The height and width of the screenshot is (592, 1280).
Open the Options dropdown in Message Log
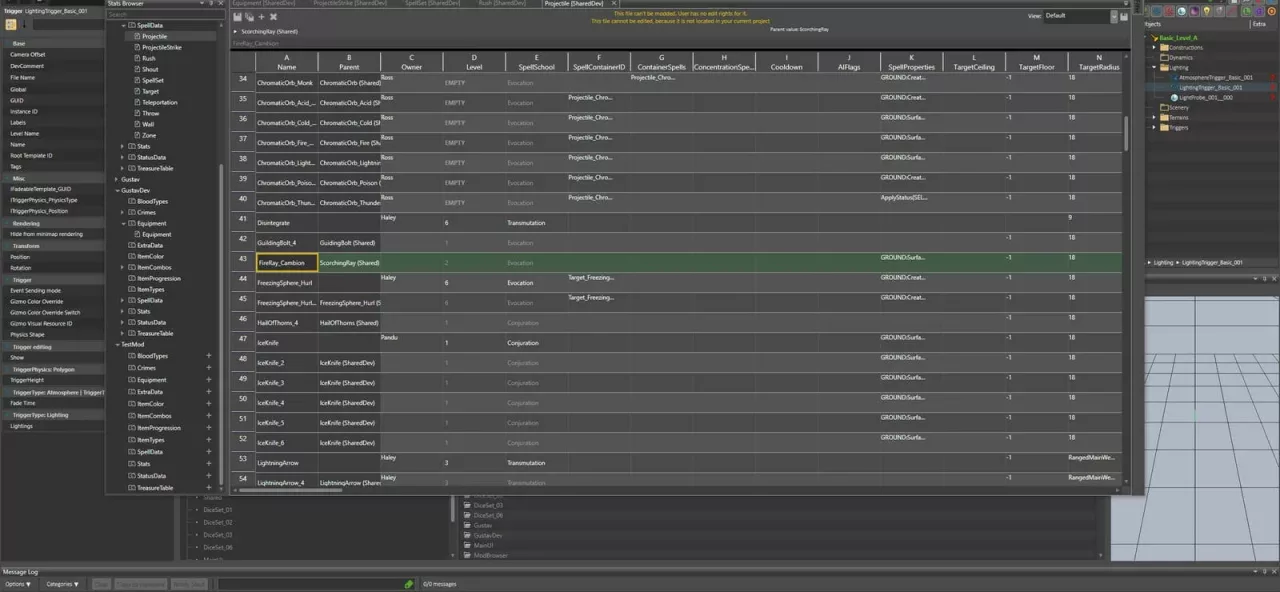(x=18, y=584)
